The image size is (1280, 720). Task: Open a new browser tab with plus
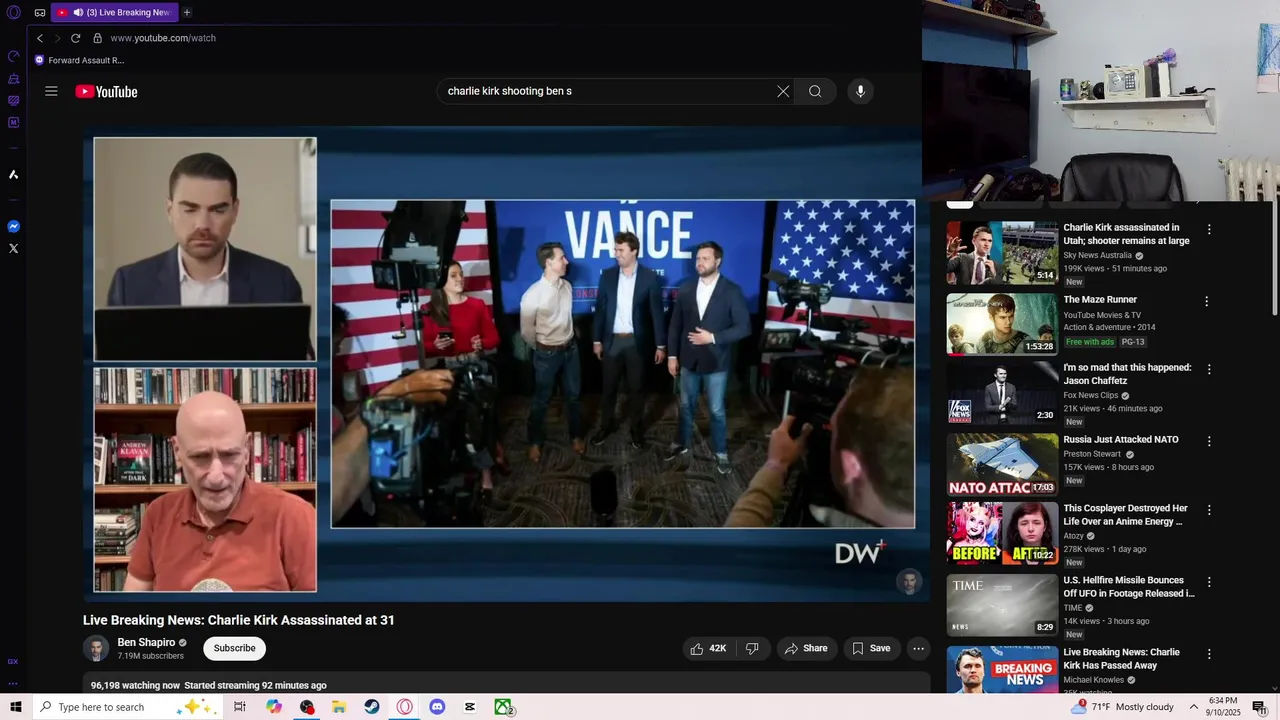click(187, 12)
